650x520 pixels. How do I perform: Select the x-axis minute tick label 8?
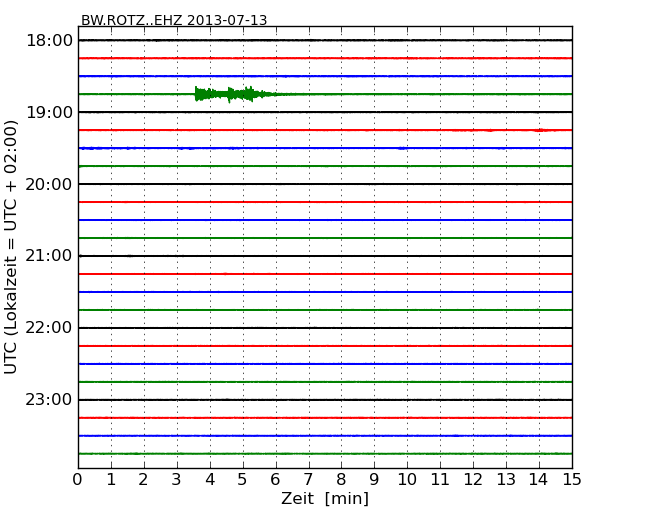tap(341, 480)
